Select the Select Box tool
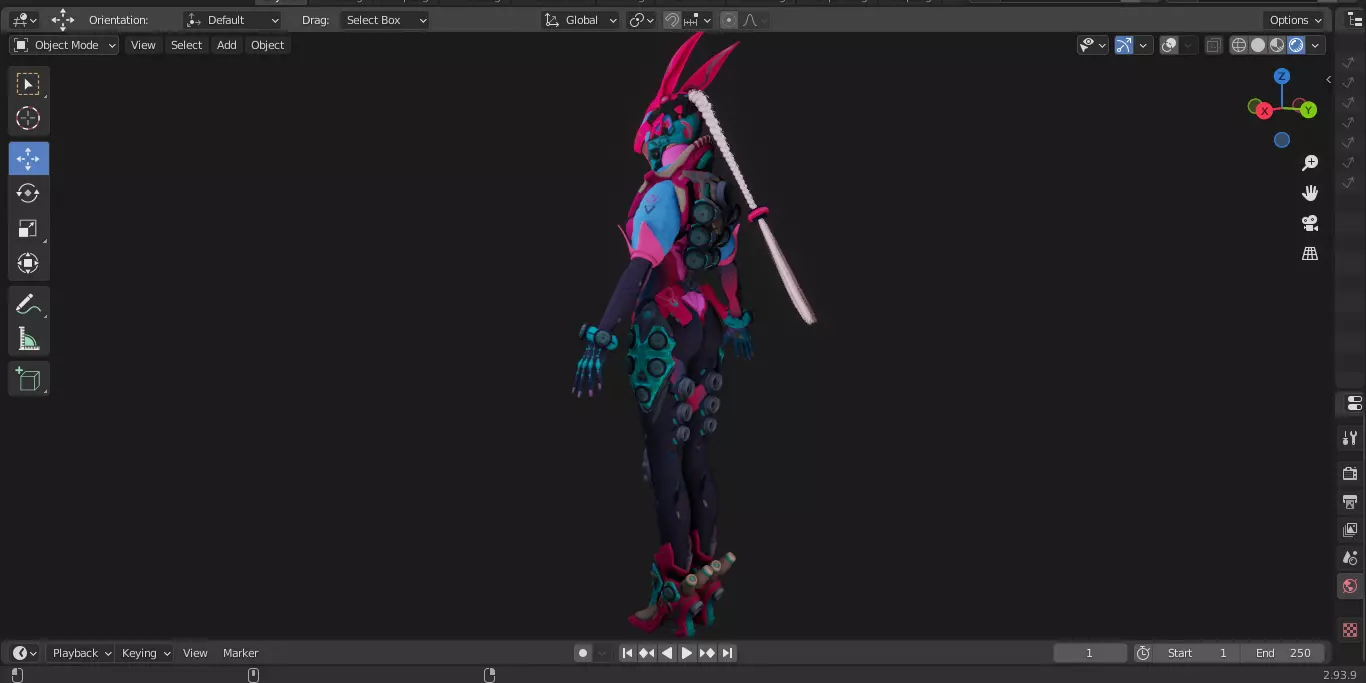This screenshot has height=683, width=1366. (x=28, y=84)
